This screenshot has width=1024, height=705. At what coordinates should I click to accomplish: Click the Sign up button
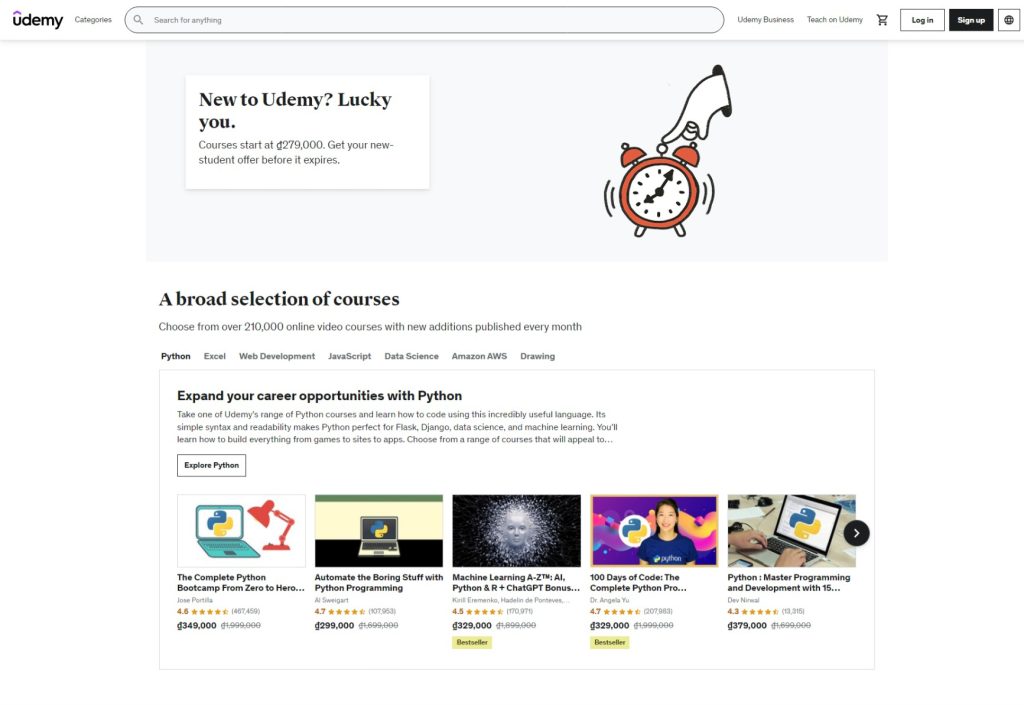coord(971,20)
